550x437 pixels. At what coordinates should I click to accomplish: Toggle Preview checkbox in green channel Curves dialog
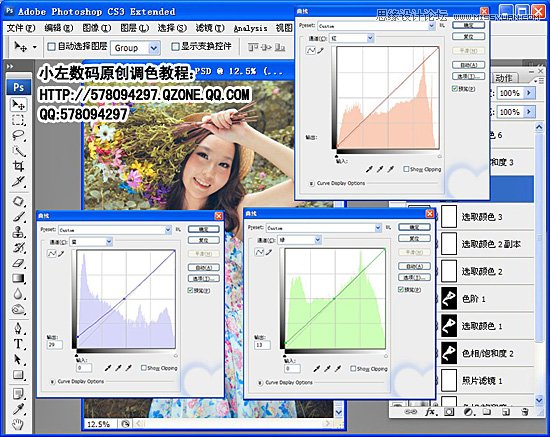[x=401, y=289]
